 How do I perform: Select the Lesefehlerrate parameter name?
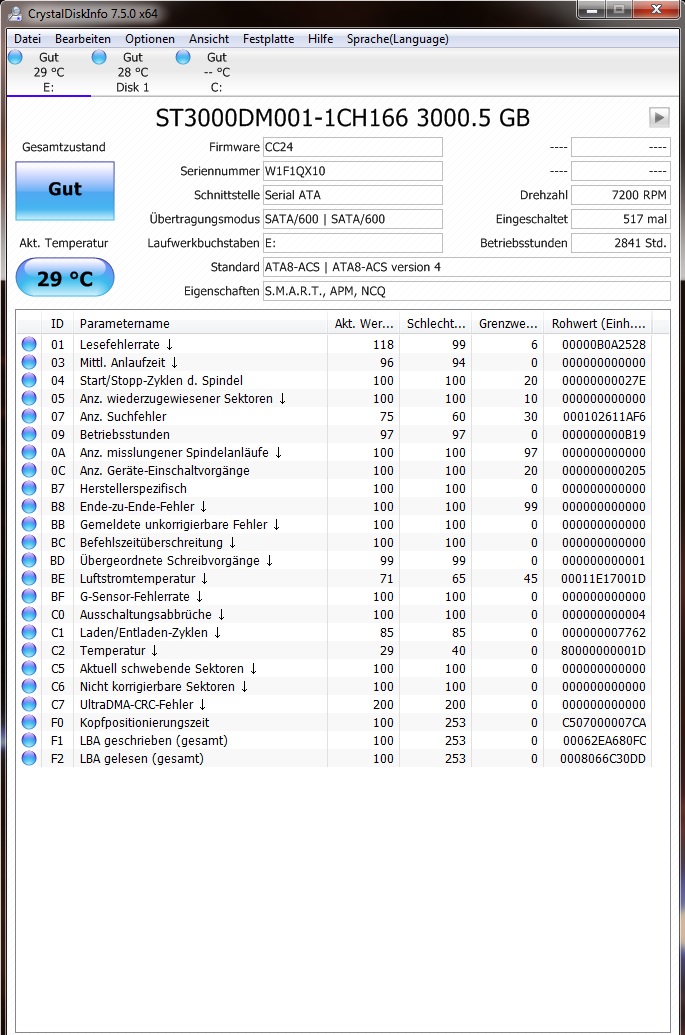coord(126,345)
